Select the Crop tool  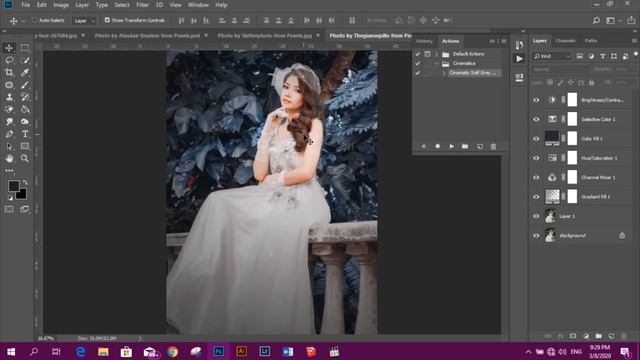[x=9, y=73]
